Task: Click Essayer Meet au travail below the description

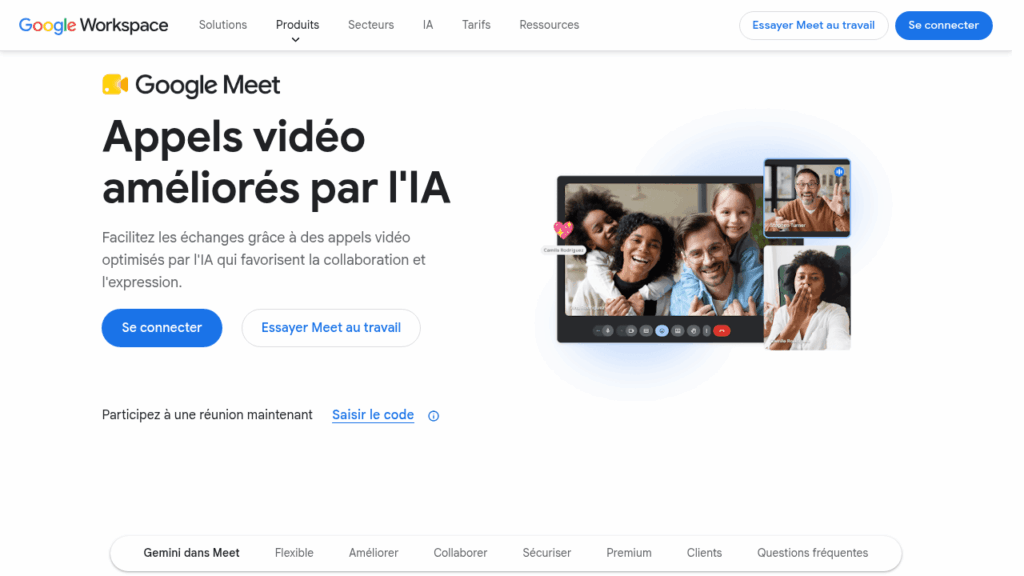Action: click(331, 328)
